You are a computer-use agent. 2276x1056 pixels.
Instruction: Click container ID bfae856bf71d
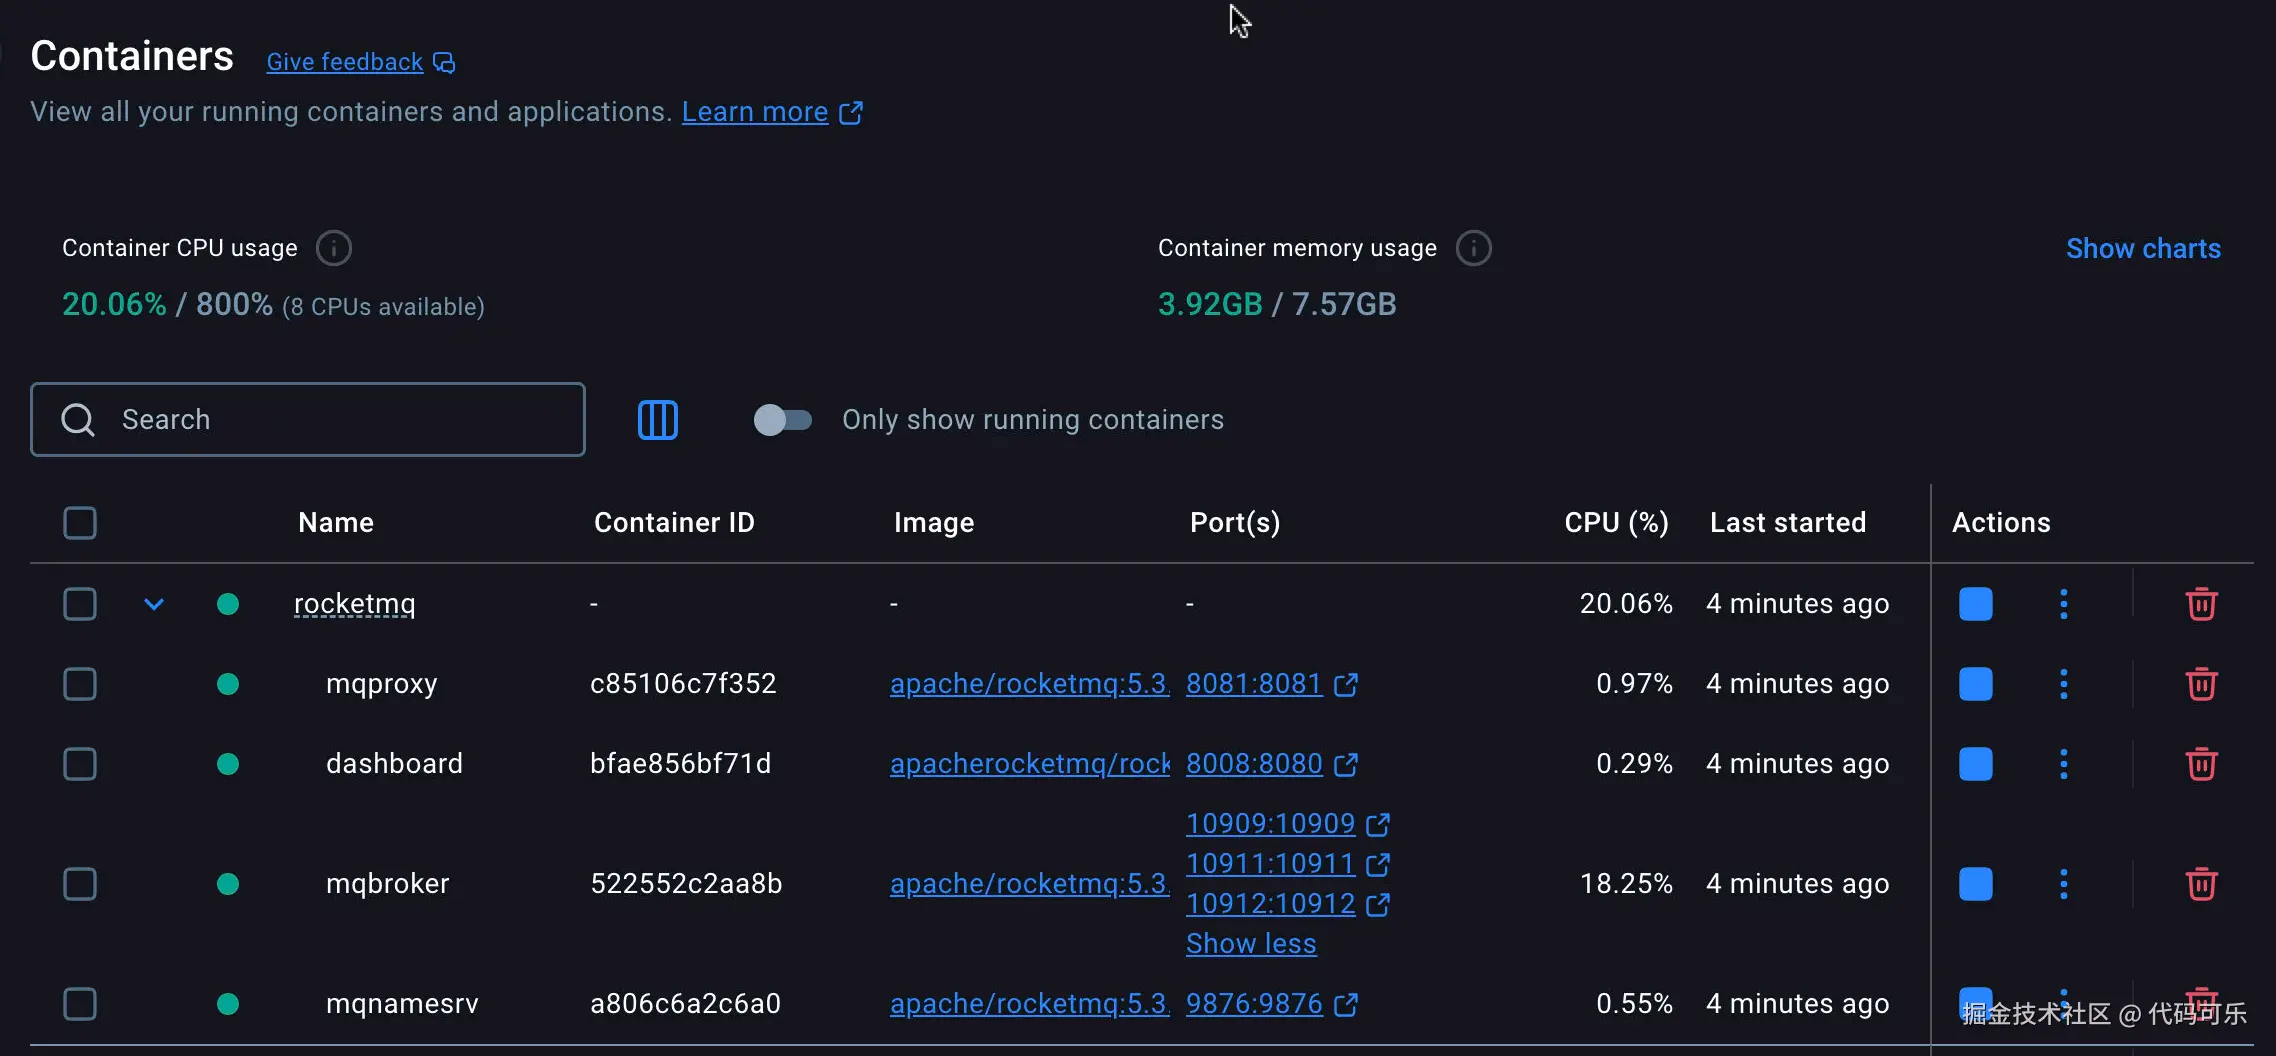[x=681, y=764]
